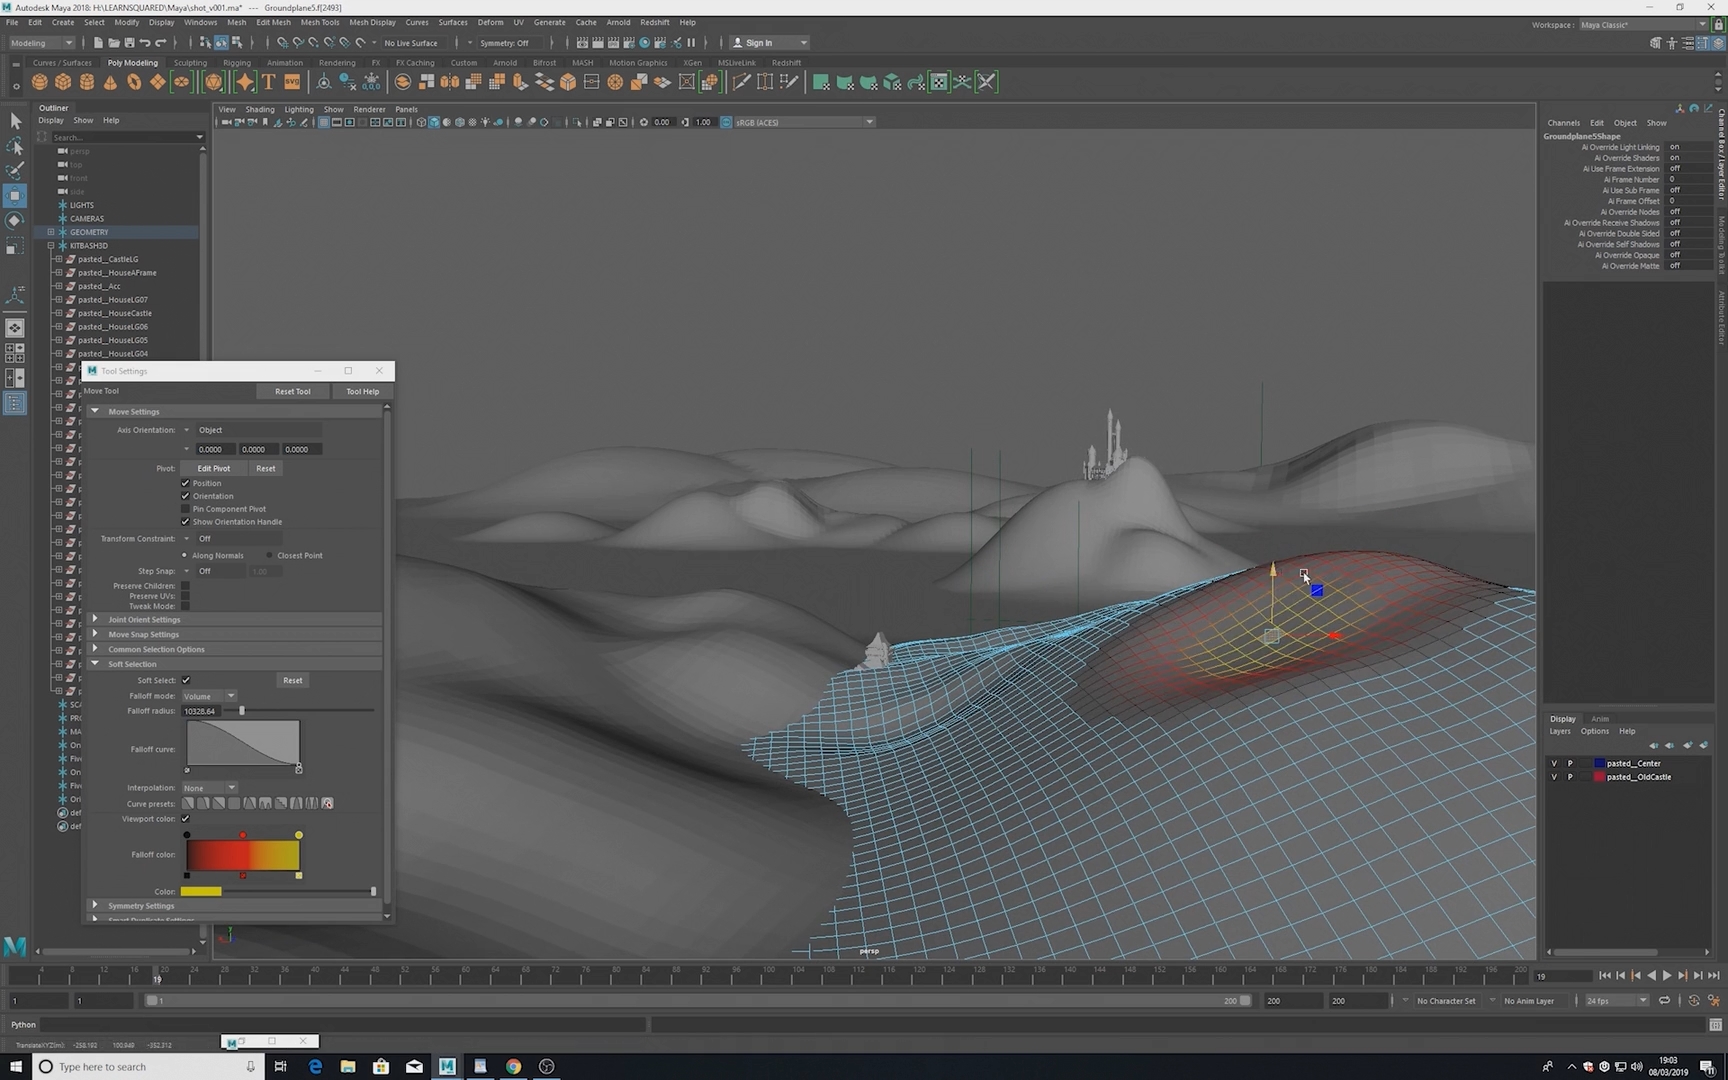The height and width of the screenshot is (1080, 1728).
Task: Click the Reset Tool button
Action: point(292,391)
